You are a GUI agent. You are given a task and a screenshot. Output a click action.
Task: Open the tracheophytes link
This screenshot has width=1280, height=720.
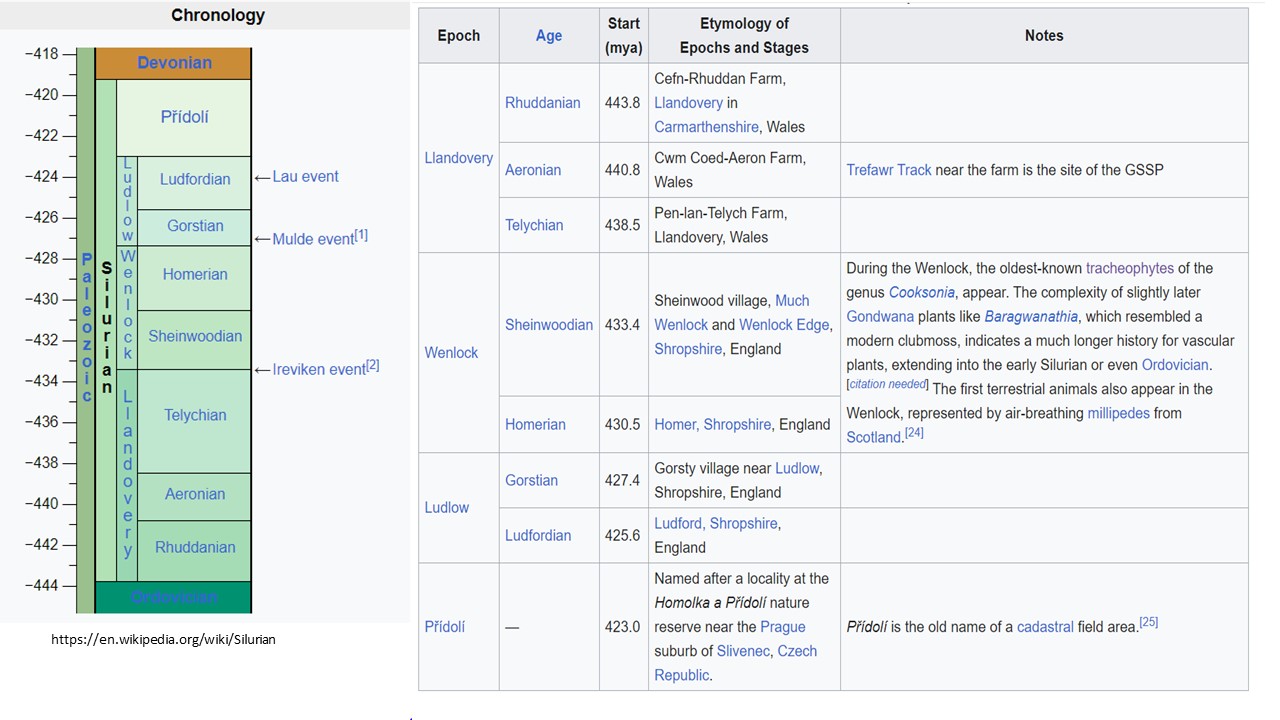coord(1130,268)
